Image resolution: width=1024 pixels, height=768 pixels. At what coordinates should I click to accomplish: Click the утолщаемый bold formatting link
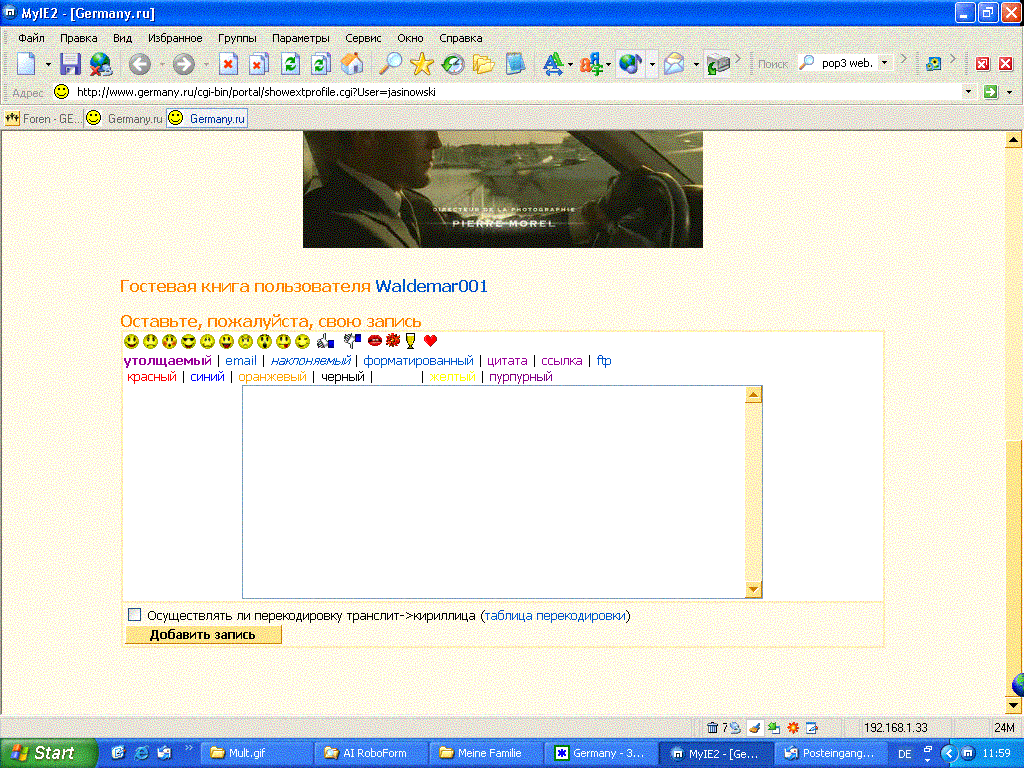point(167,360)
